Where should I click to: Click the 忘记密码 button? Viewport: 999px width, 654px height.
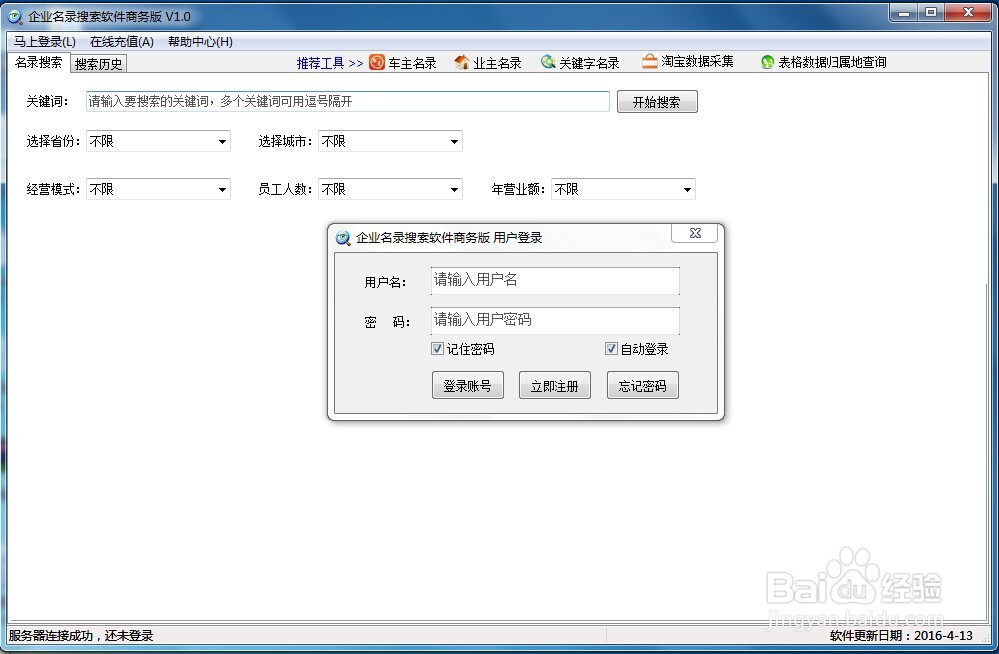(x=642, y=386)
